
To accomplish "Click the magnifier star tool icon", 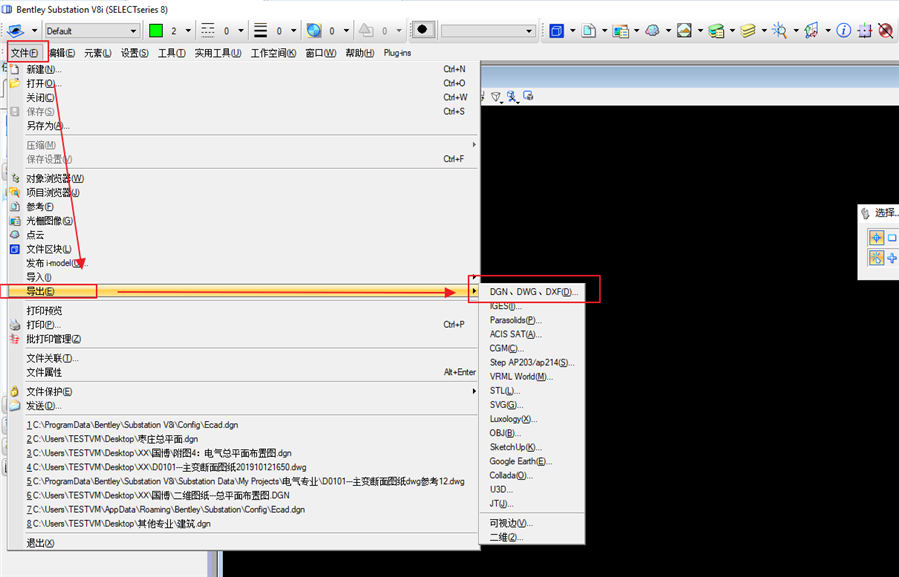I will (x=779, y=30).
